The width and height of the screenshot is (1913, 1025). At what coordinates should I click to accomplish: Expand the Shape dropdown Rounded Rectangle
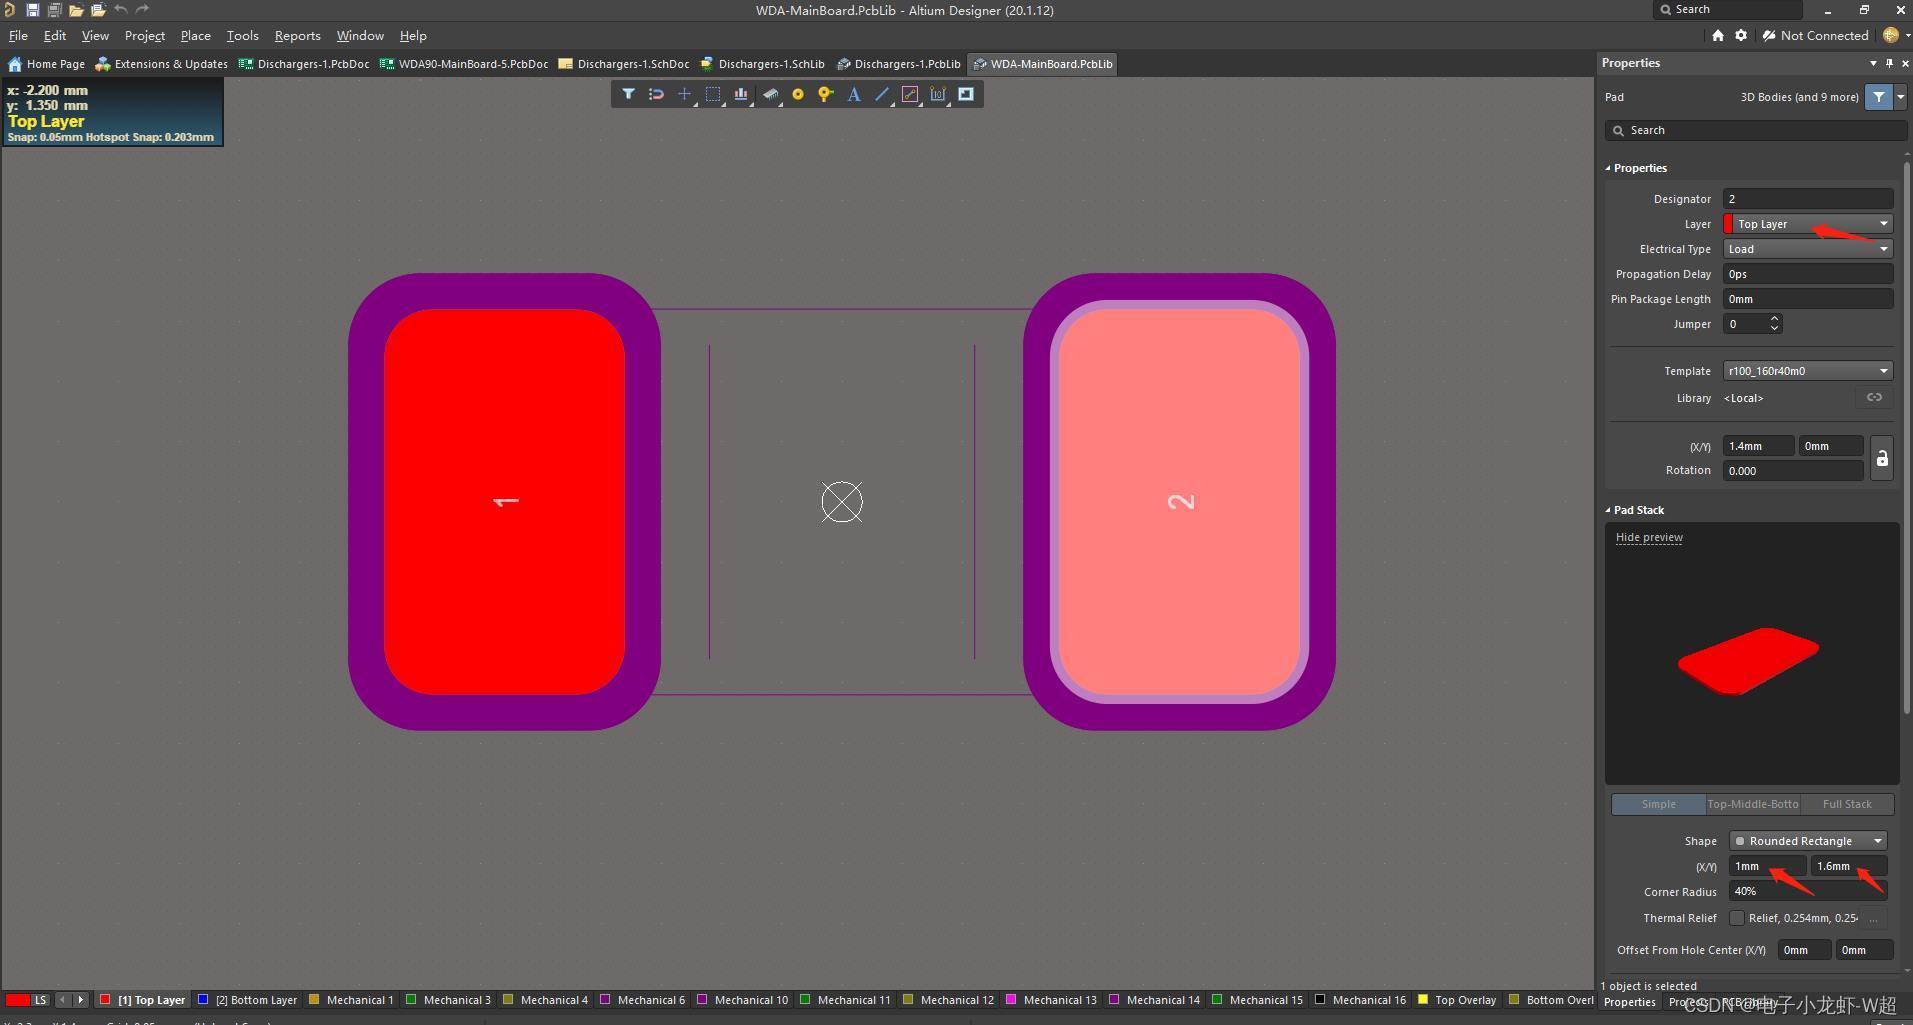pos(1808,841)
